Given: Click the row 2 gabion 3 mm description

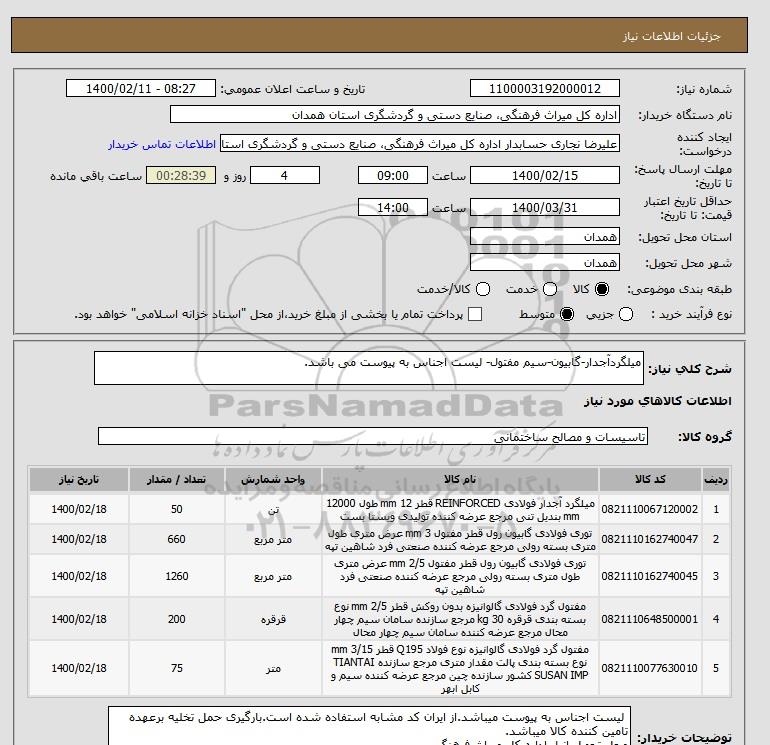Looking at the screenshot, I should (x=460, y=539).
